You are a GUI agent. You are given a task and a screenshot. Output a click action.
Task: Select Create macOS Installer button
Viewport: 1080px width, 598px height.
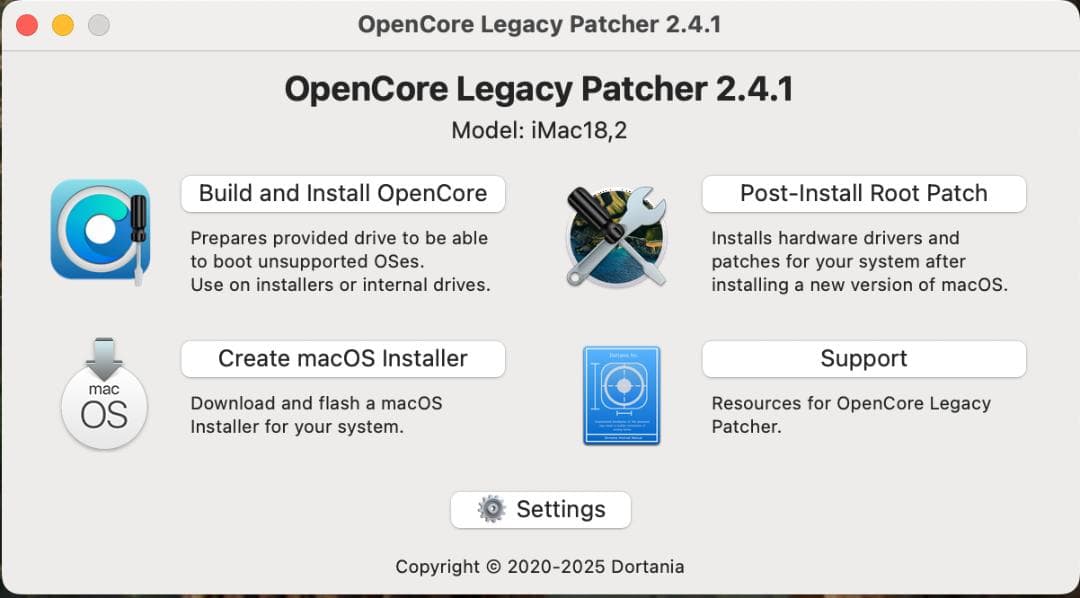[342, 359]
